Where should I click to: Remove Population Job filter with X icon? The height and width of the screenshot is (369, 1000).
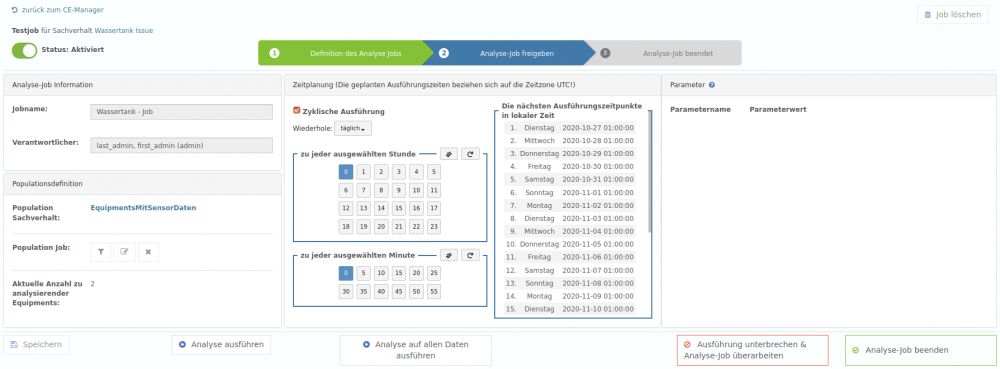coord(148,252)
